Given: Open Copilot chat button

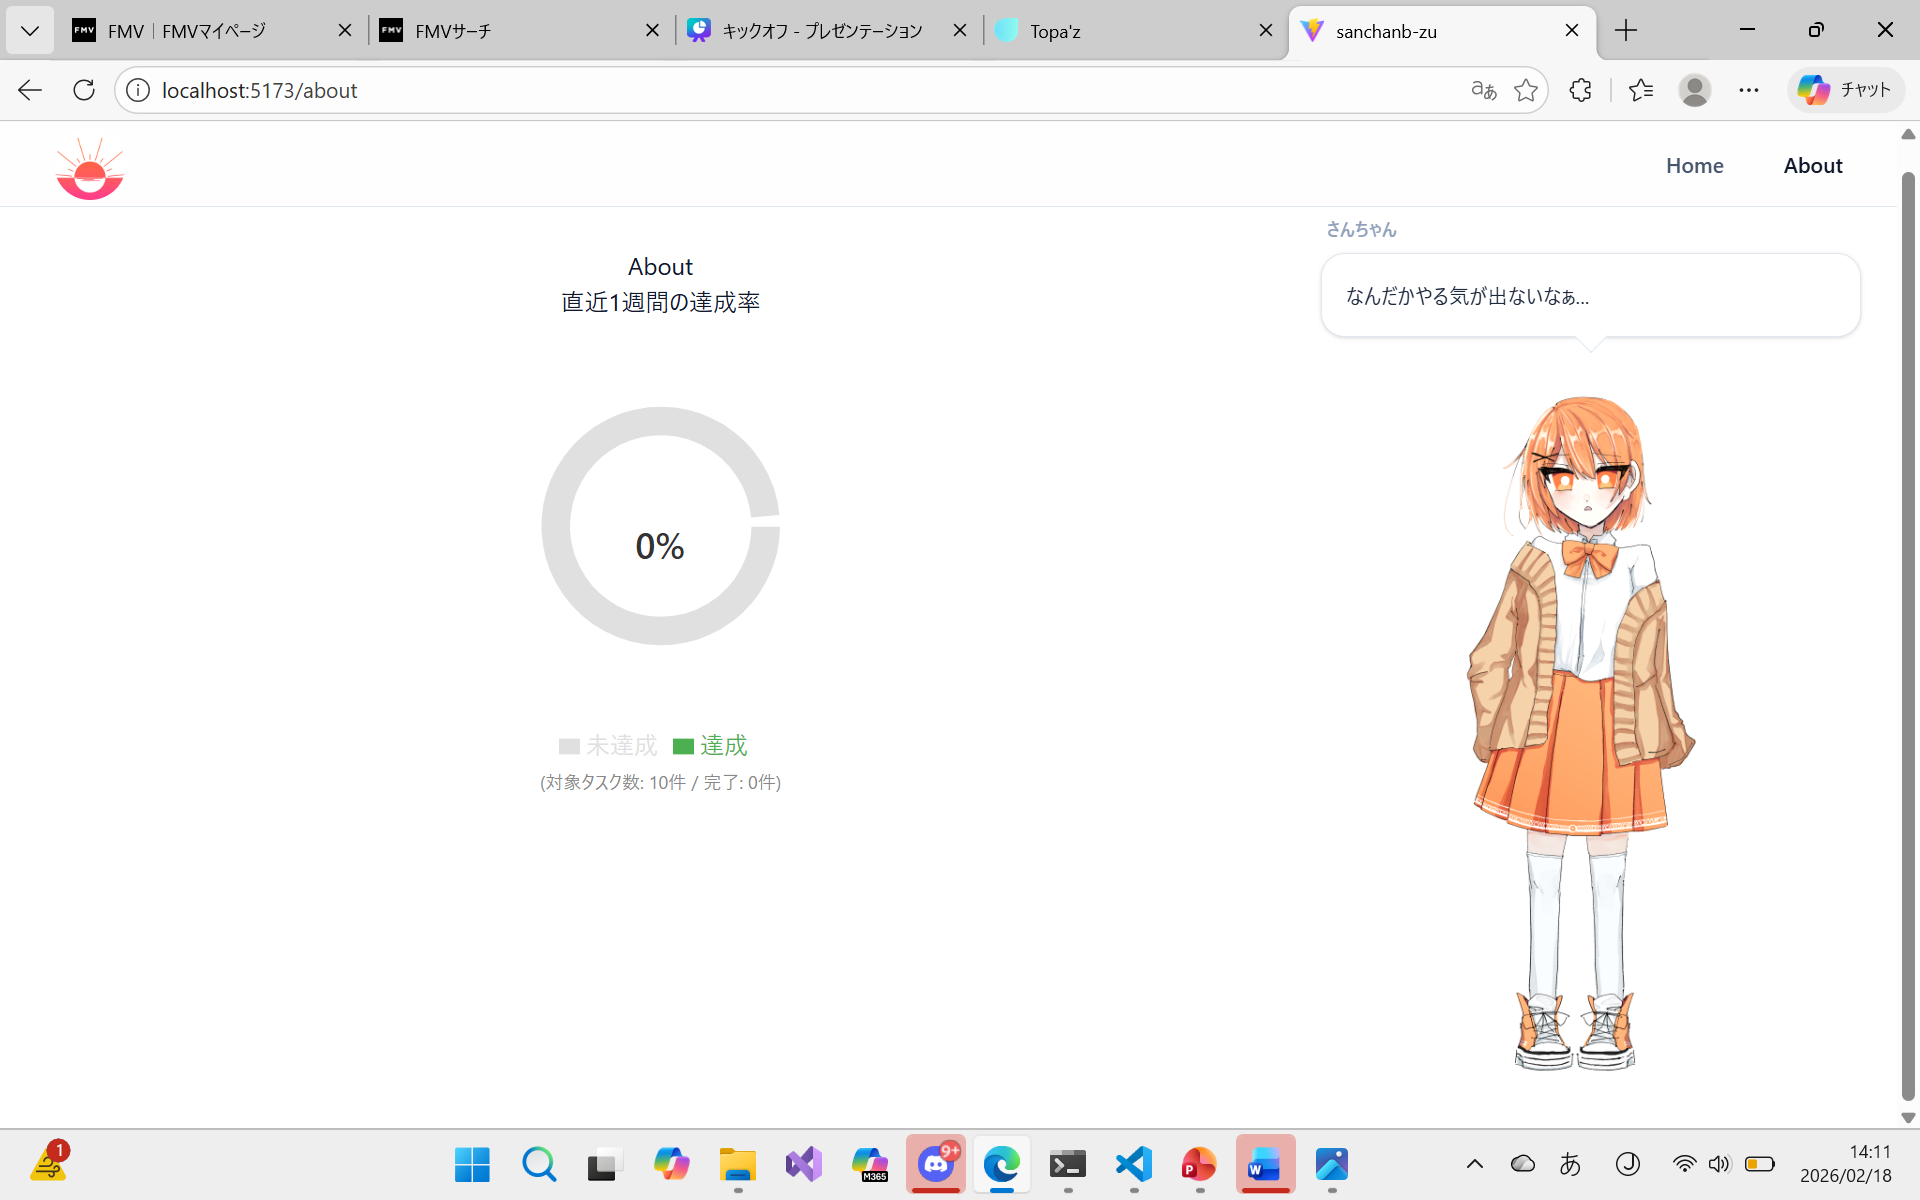Looking at the screenshot, I should pos(1845,90).
